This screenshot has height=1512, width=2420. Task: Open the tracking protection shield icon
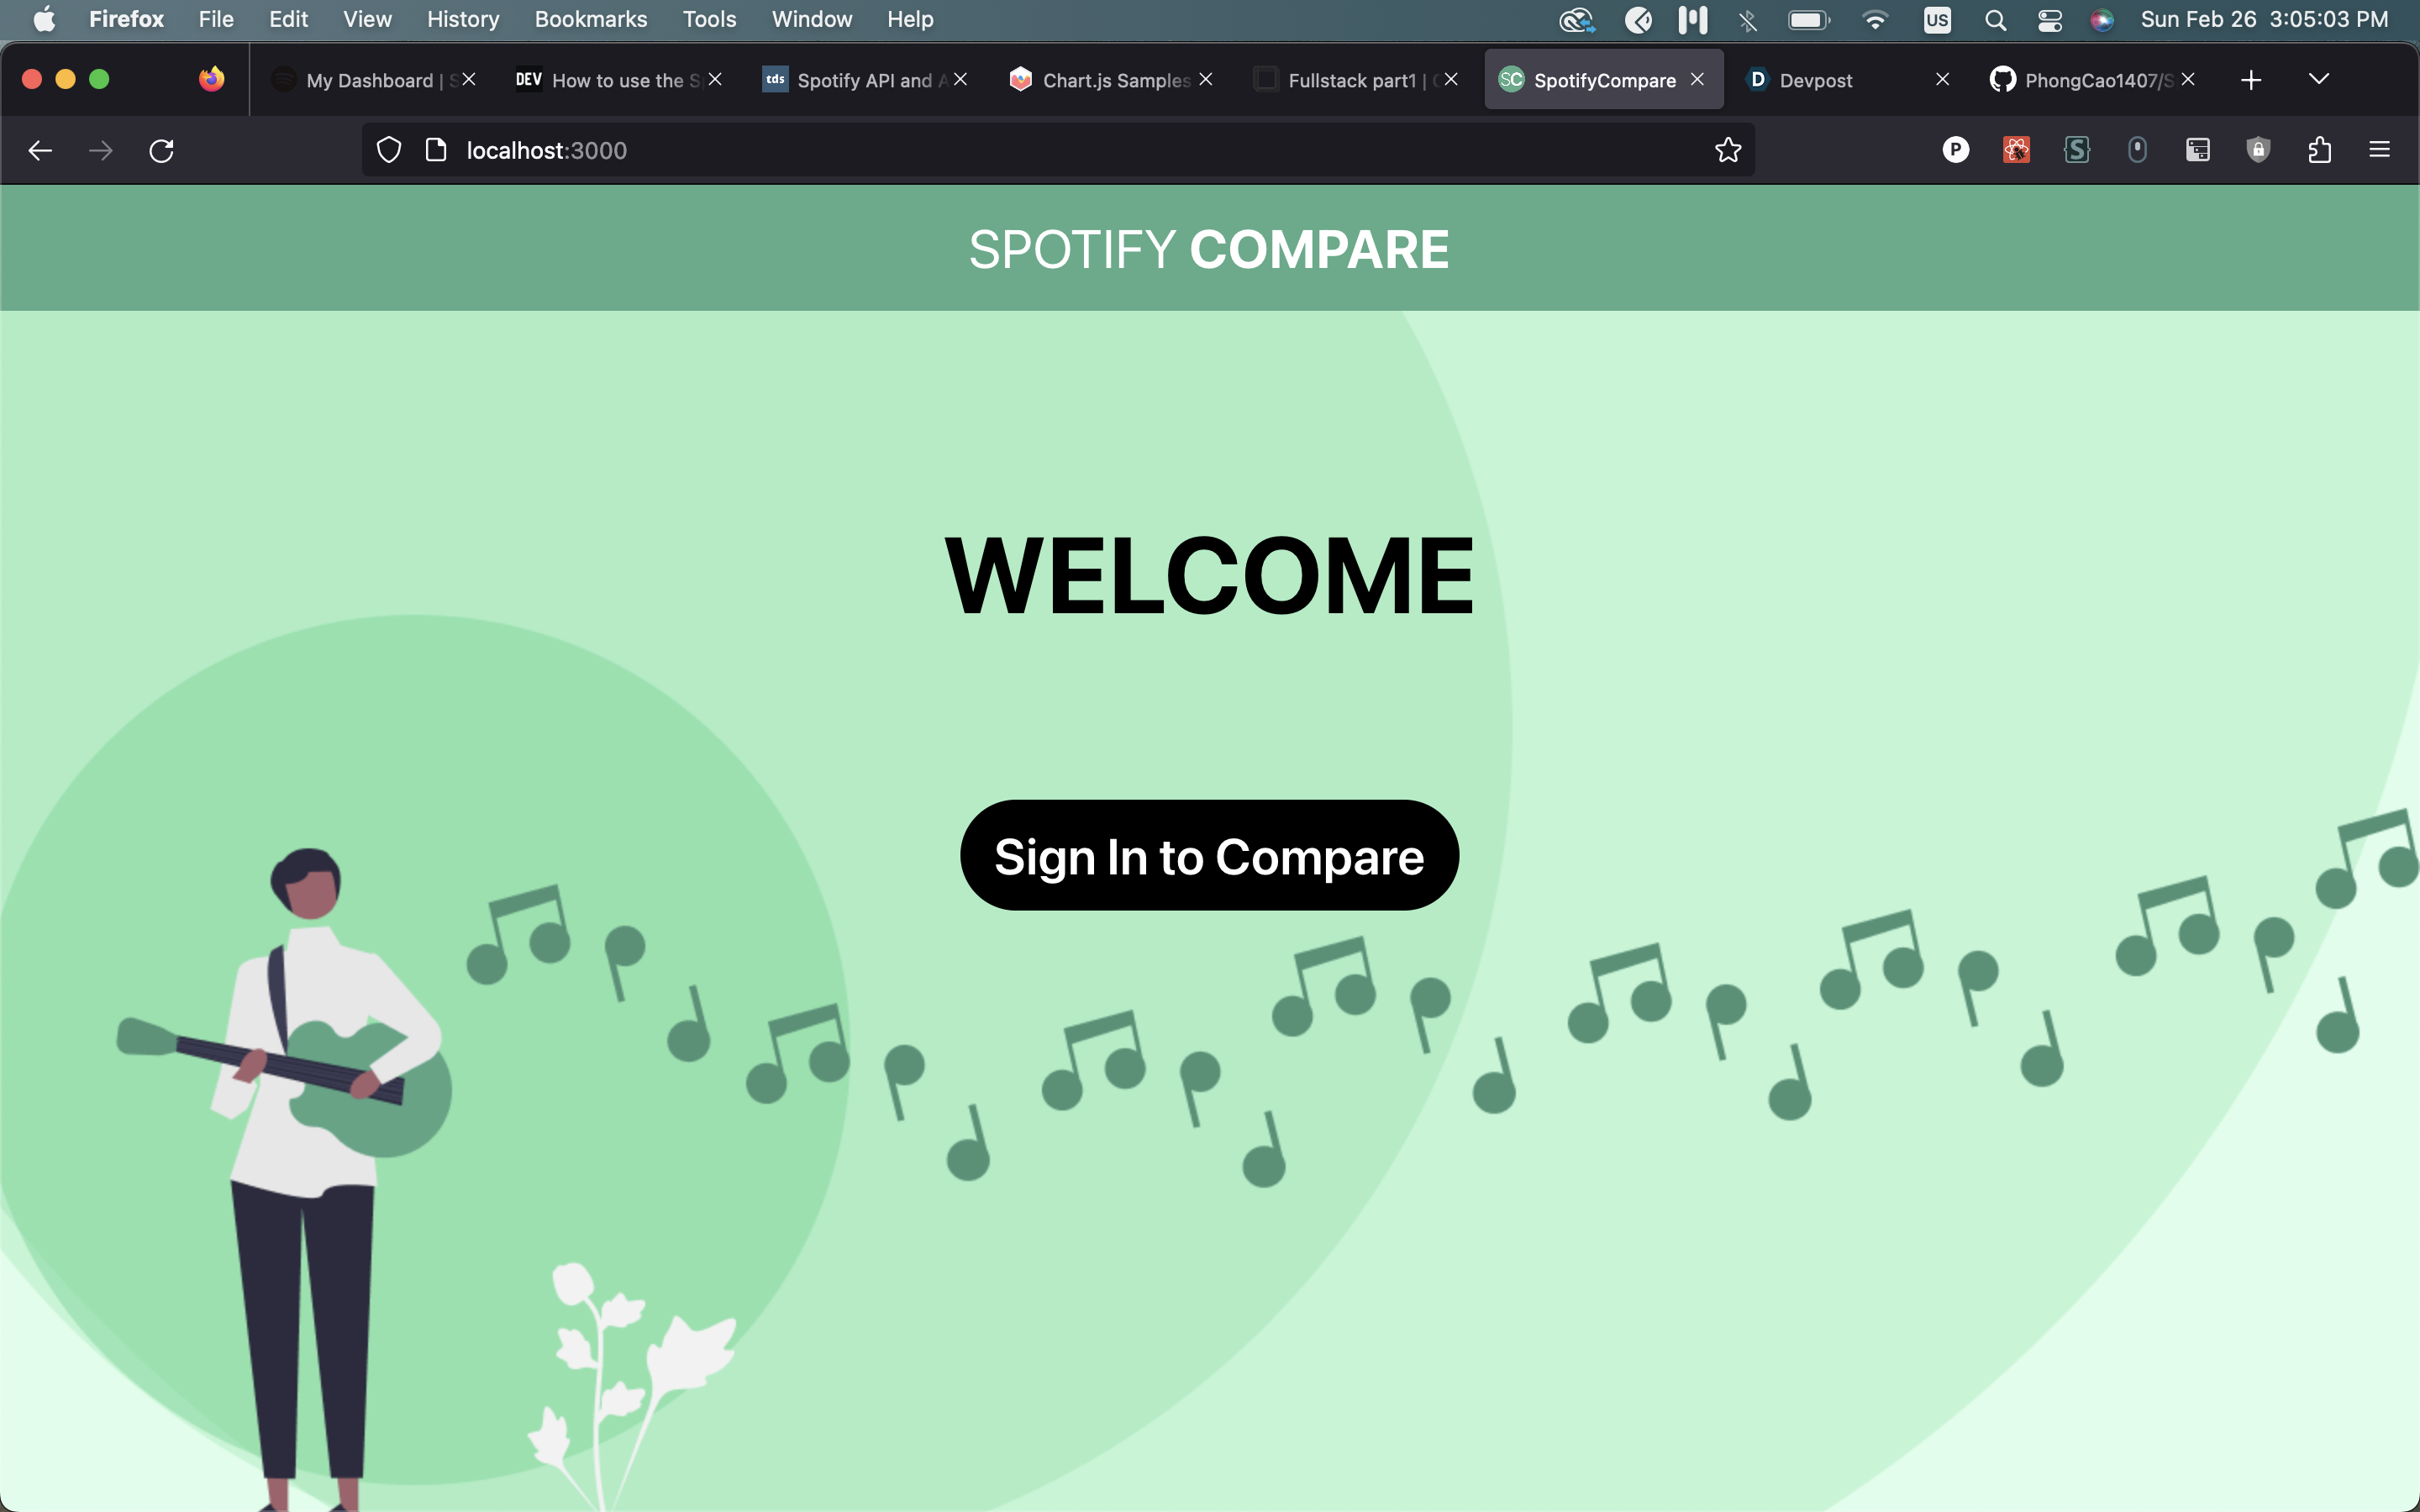point(389,151)
